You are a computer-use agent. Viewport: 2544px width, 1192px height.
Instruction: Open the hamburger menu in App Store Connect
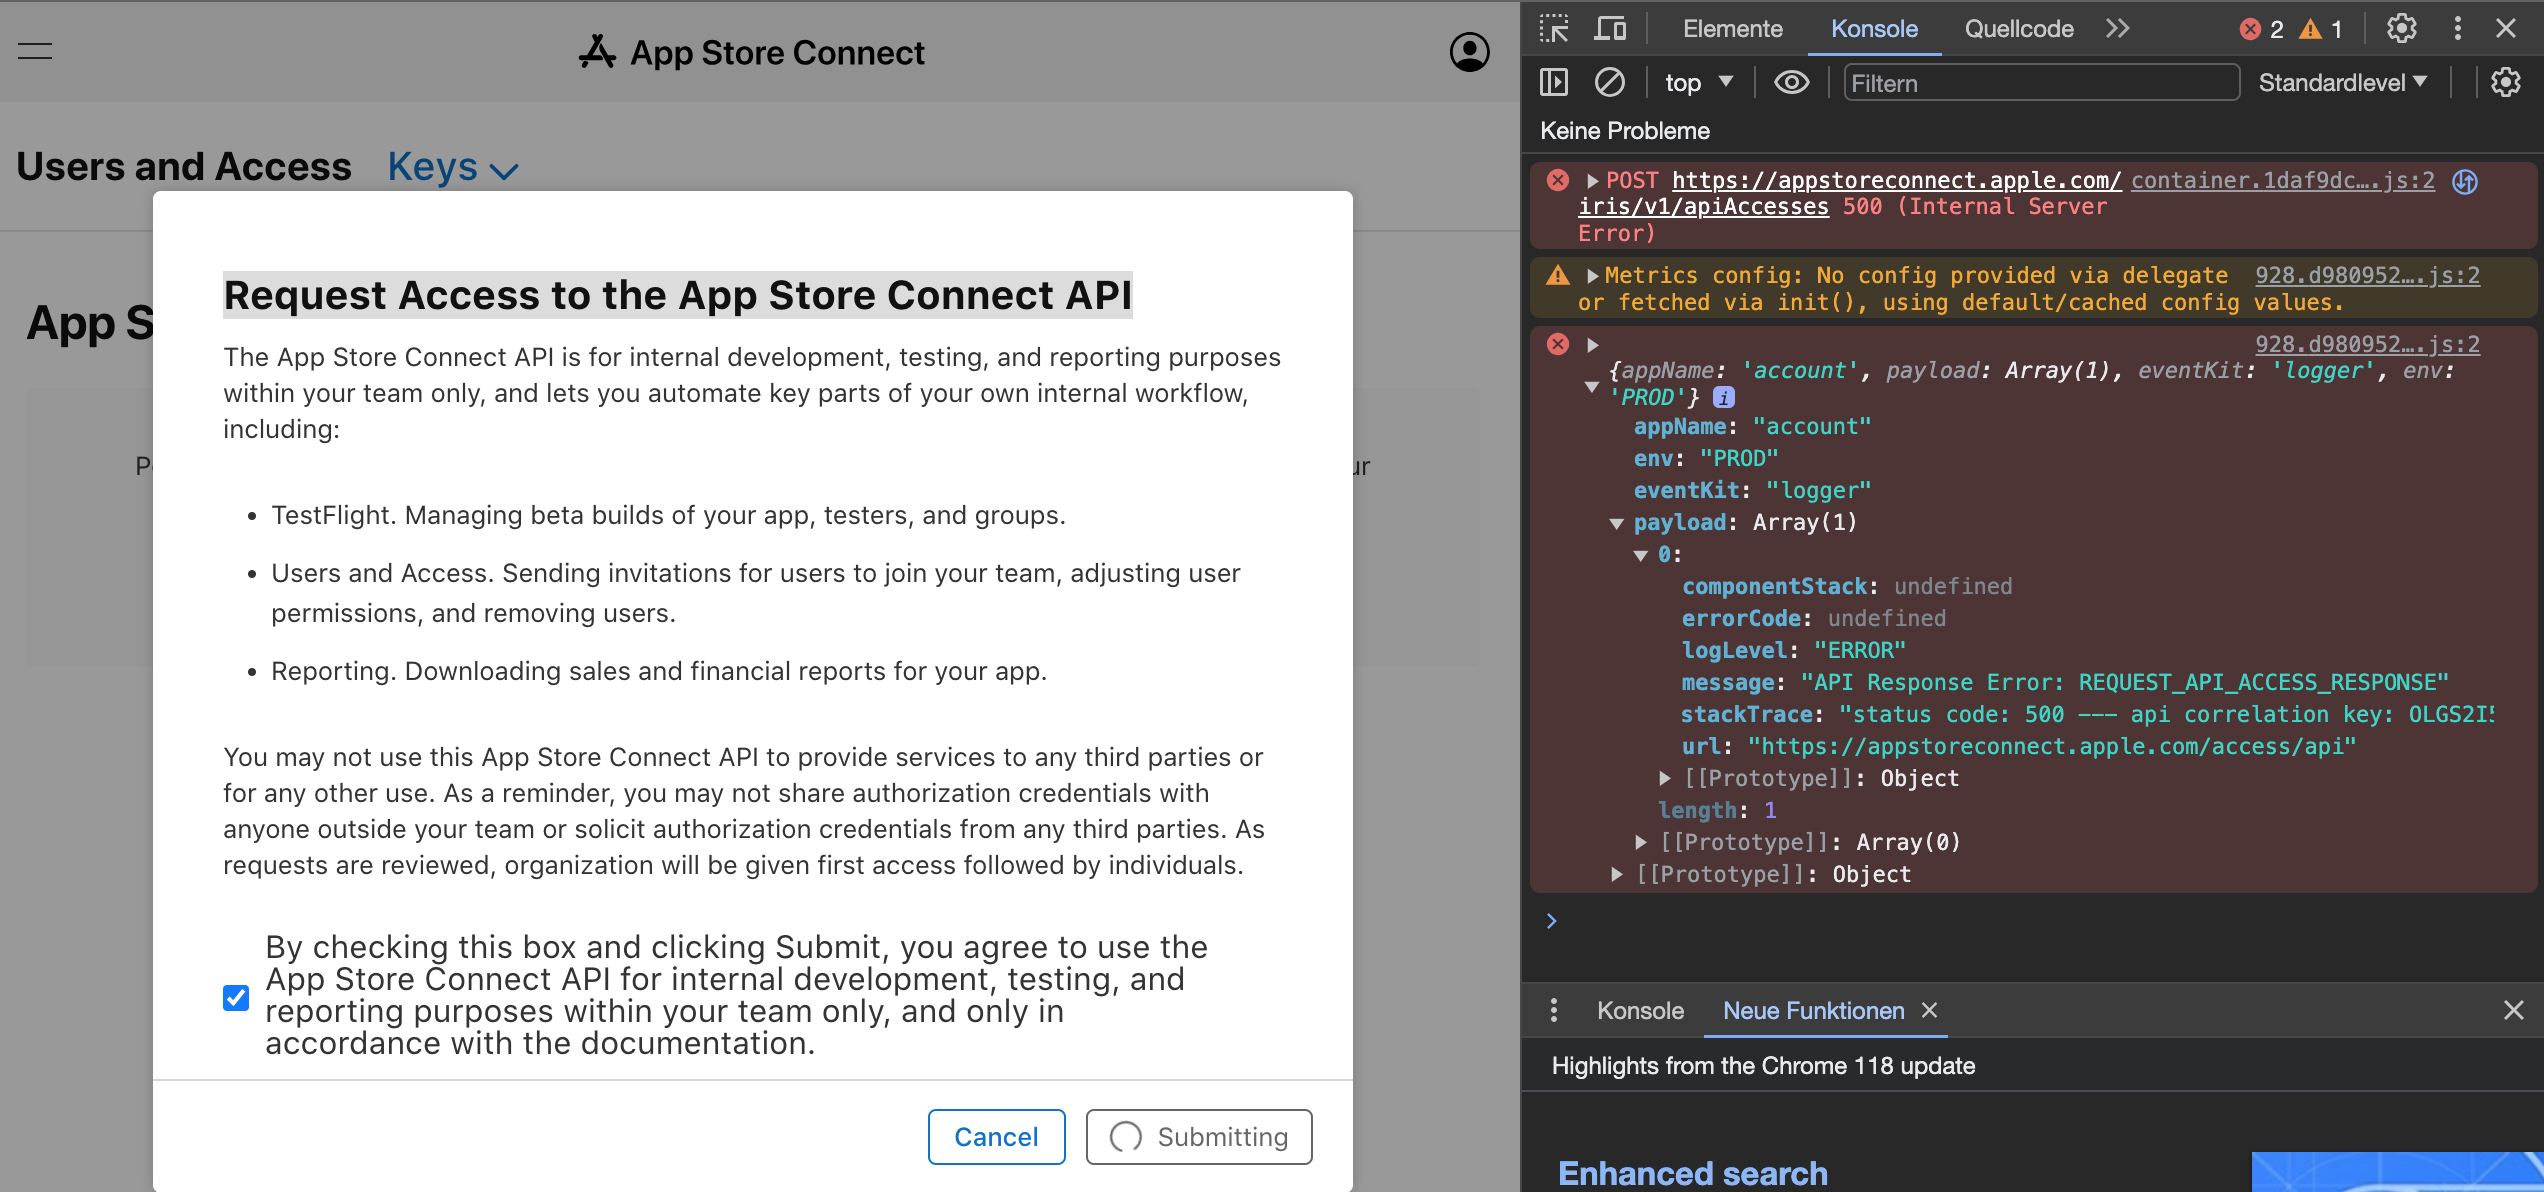(35, 52)
